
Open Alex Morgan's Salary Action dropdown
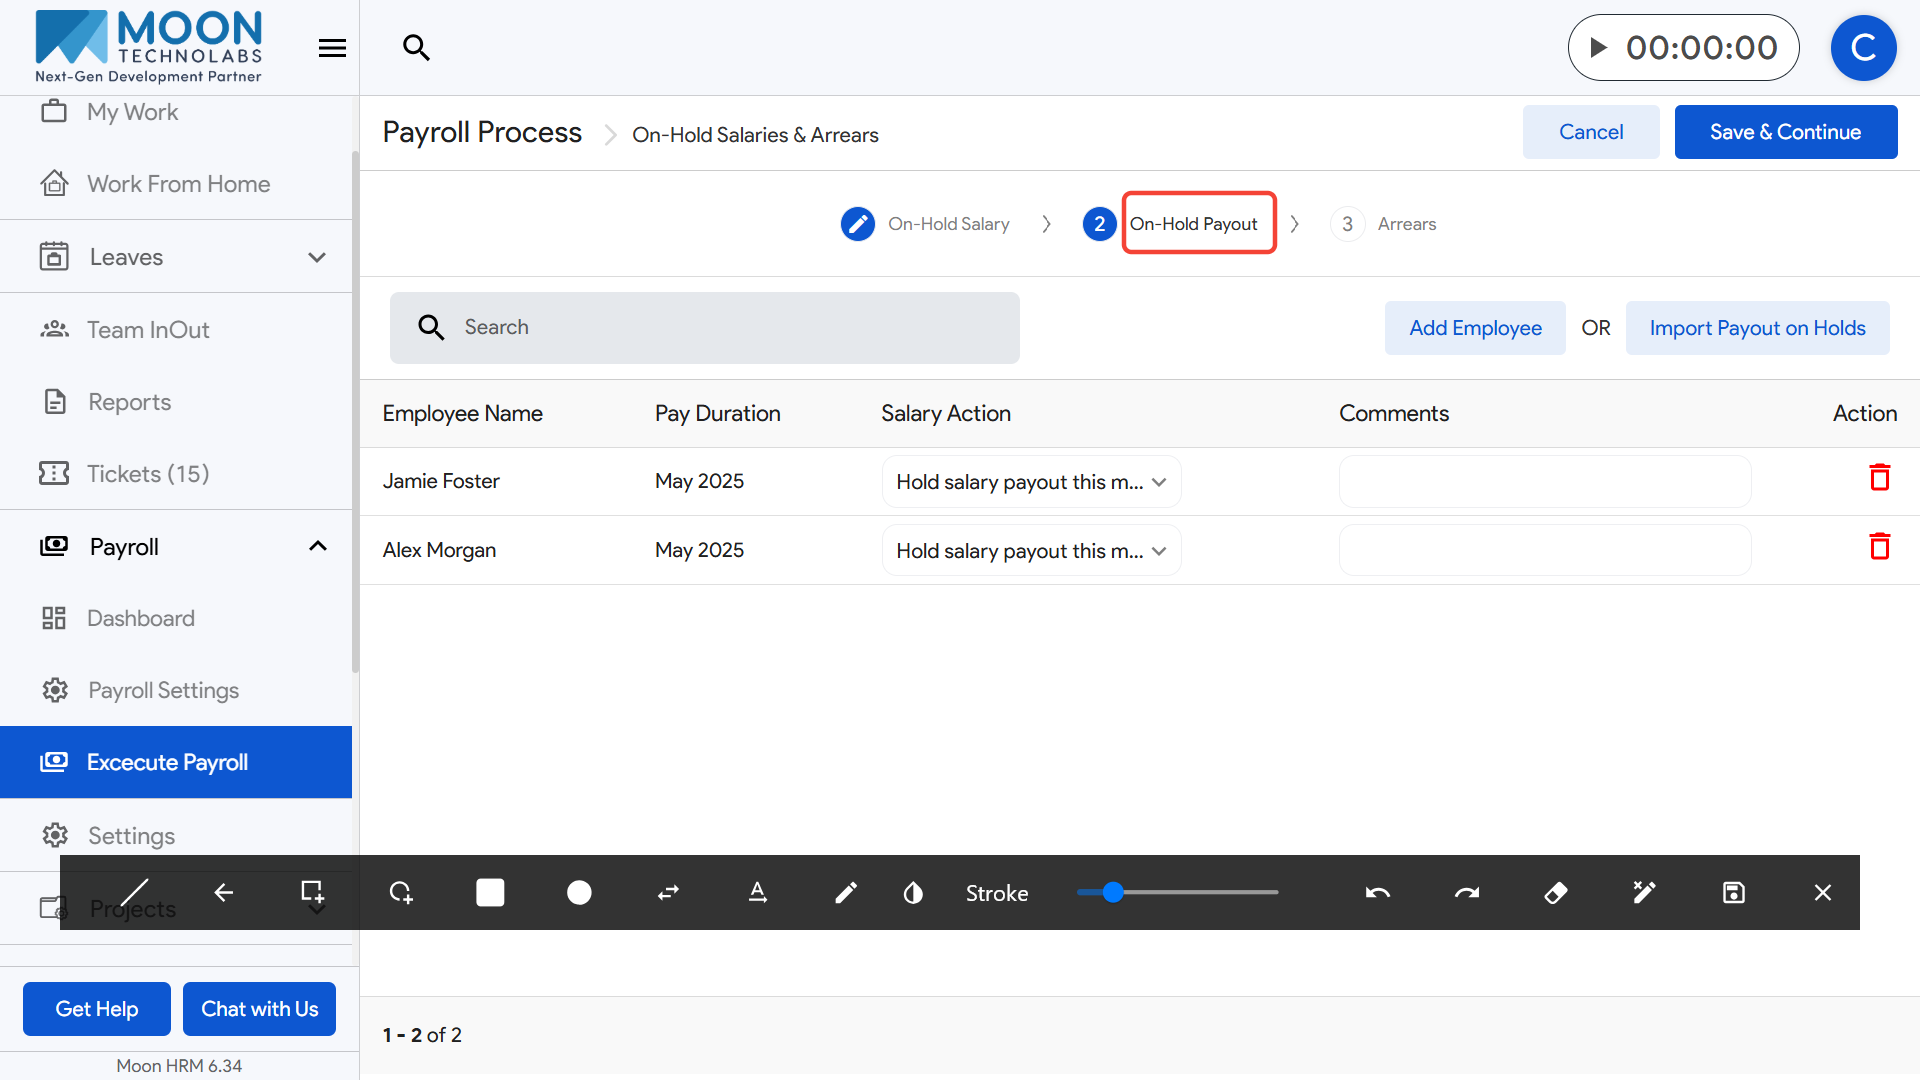(x=1031, y=551)
